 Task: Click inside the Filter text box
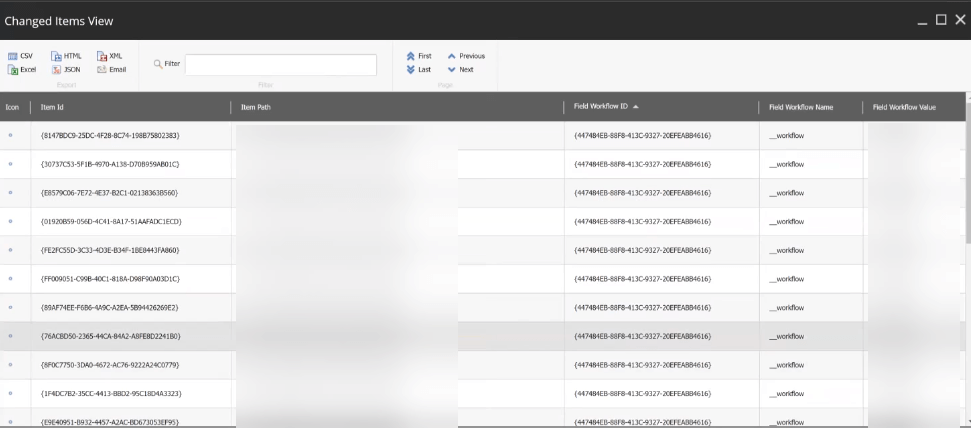tap(281, 65)
